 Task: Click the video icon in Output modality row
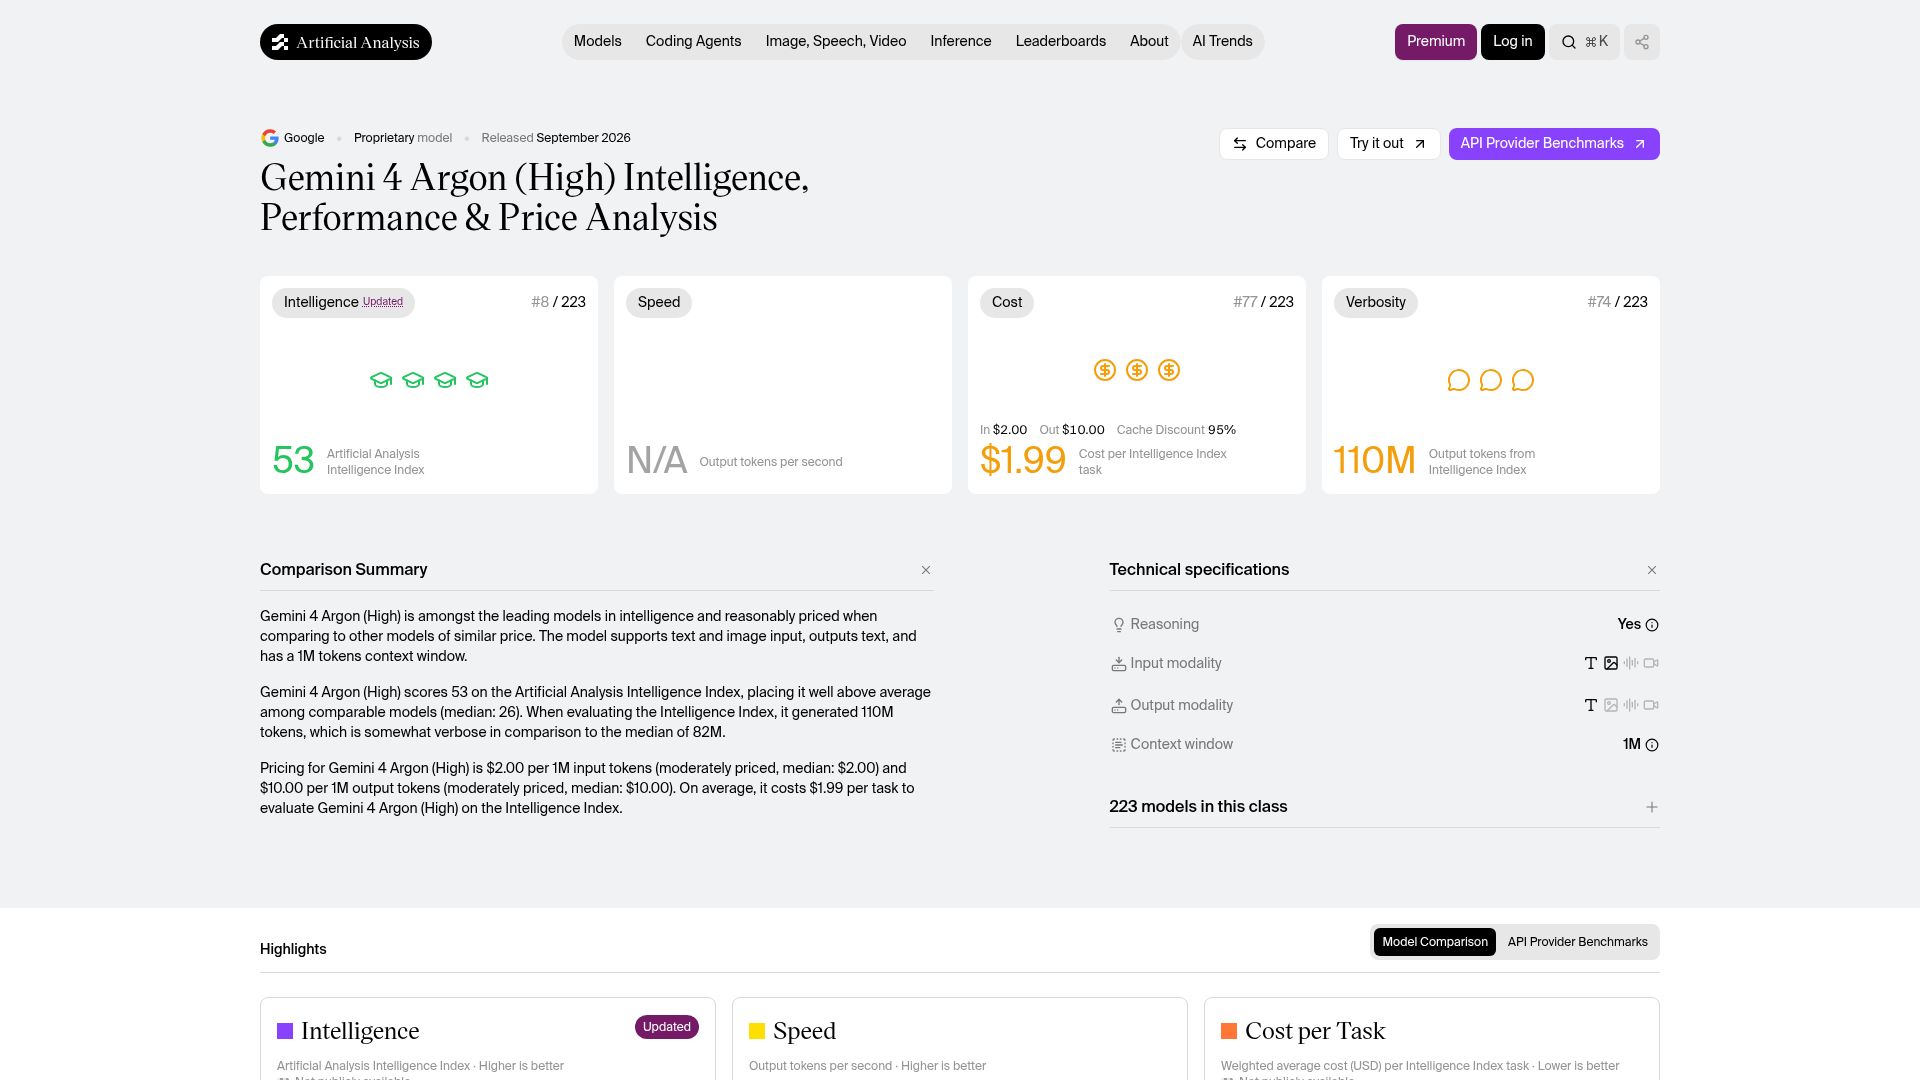point(1651,705)
